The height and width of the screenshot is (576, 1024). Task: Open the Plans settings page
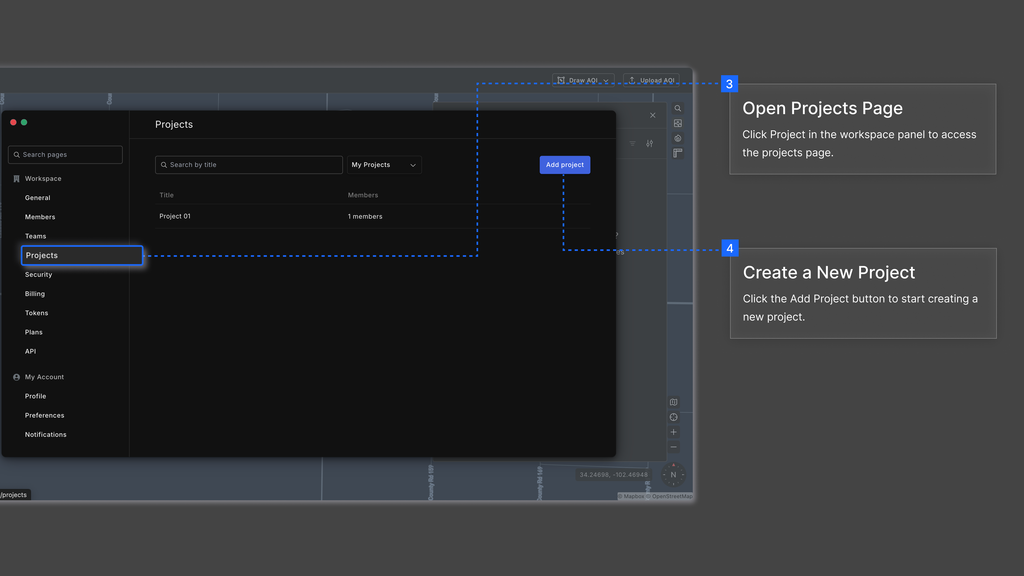(33, 332)
